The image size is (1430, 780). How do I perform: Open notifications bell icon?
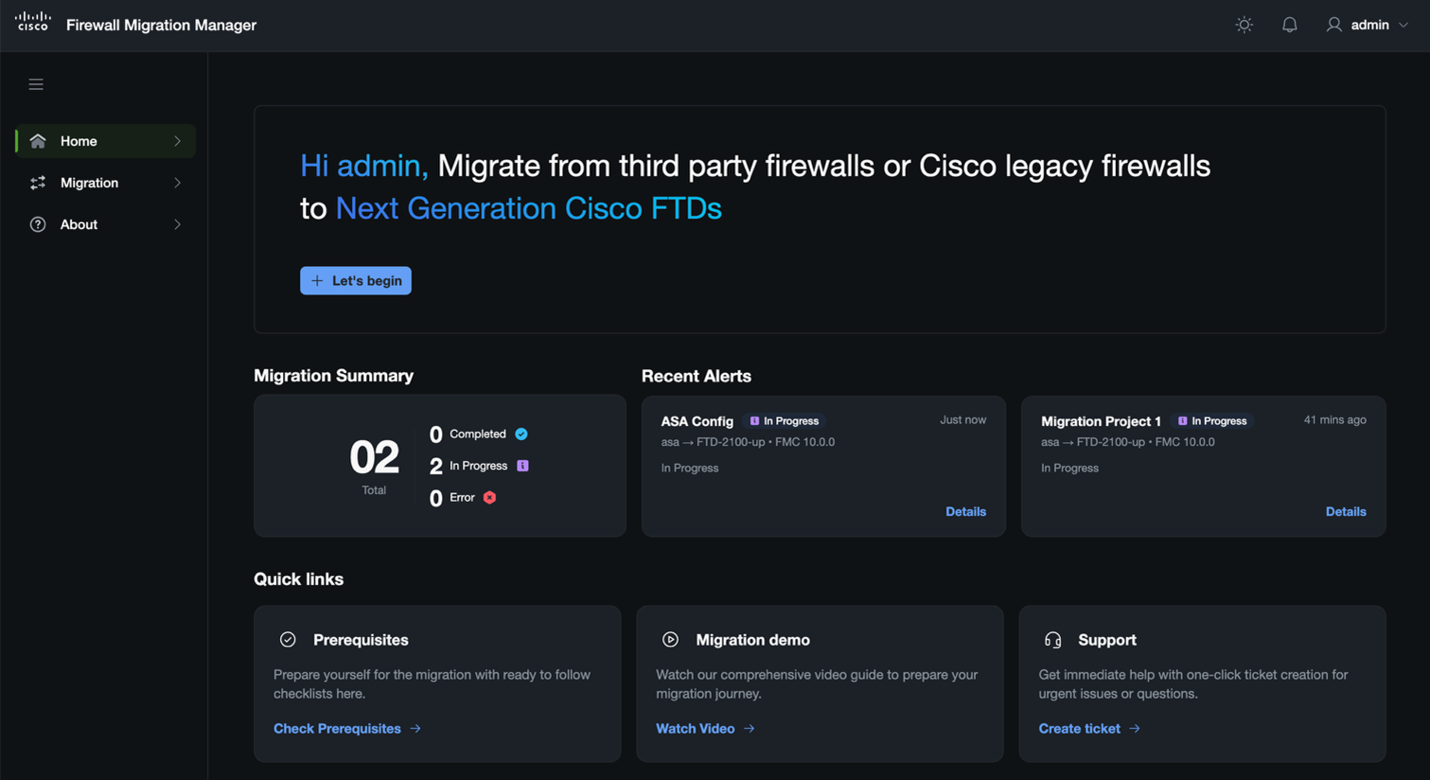(1290, 25)
